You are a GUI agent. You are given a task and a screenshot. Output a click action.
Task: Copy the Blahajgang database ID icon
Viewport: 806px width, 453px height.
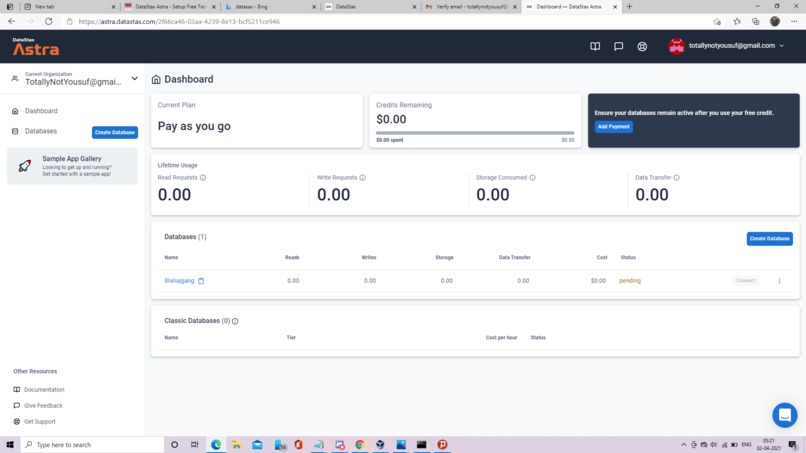pyautogui.click(x=201, y=281)
